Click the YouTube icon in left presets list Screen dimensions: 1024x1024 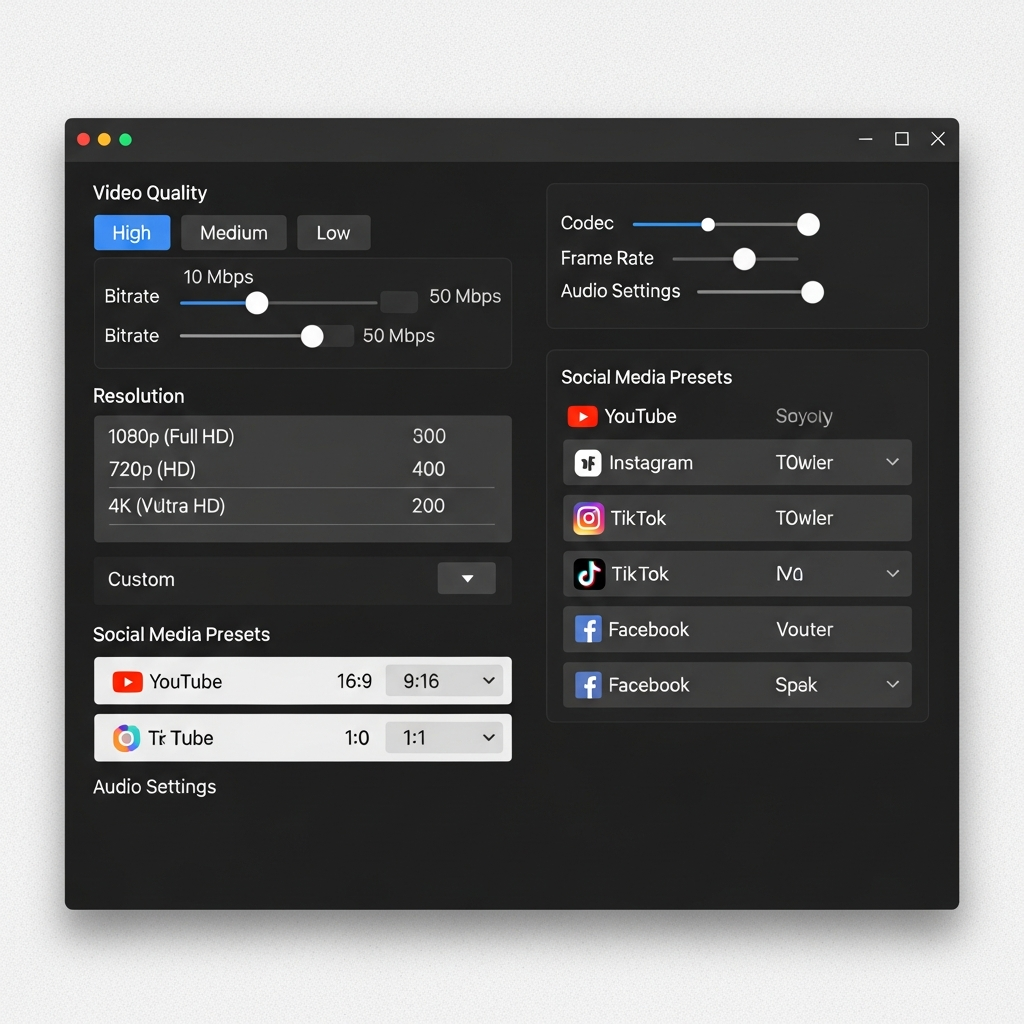[128, 681]
